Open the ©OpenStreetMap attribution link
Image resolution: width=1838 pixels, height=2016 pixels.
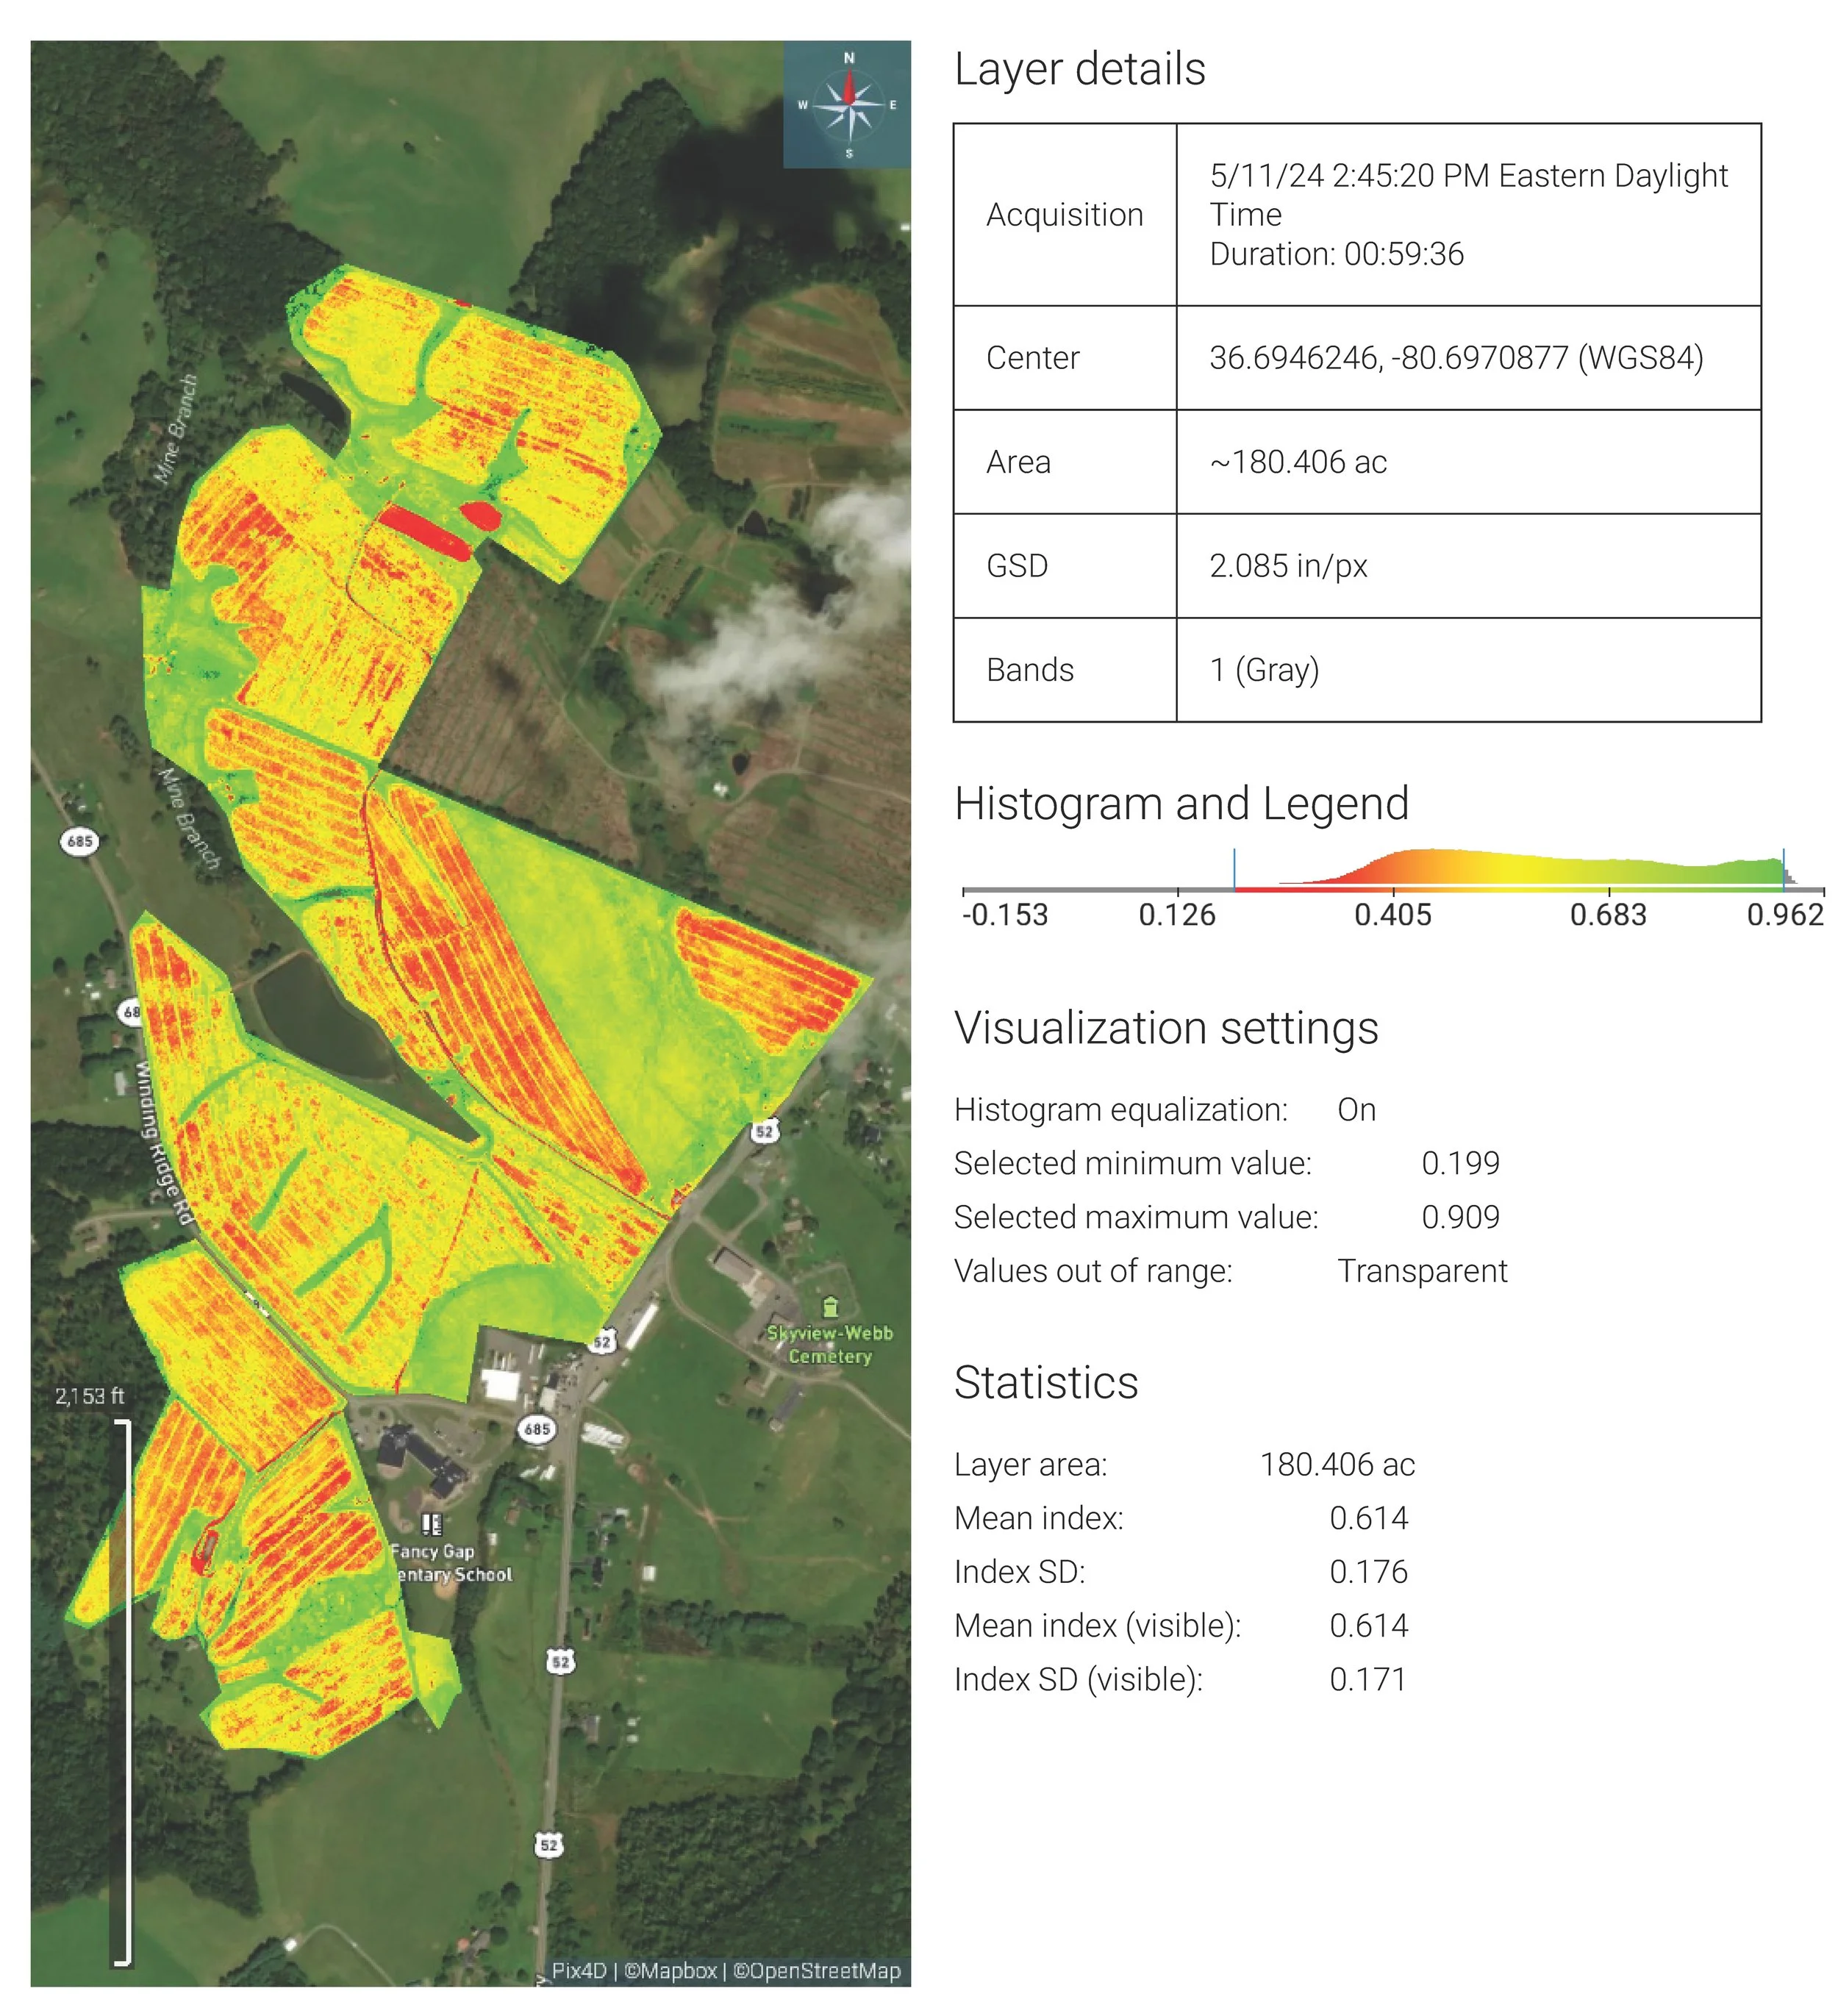coord(816,1970)
